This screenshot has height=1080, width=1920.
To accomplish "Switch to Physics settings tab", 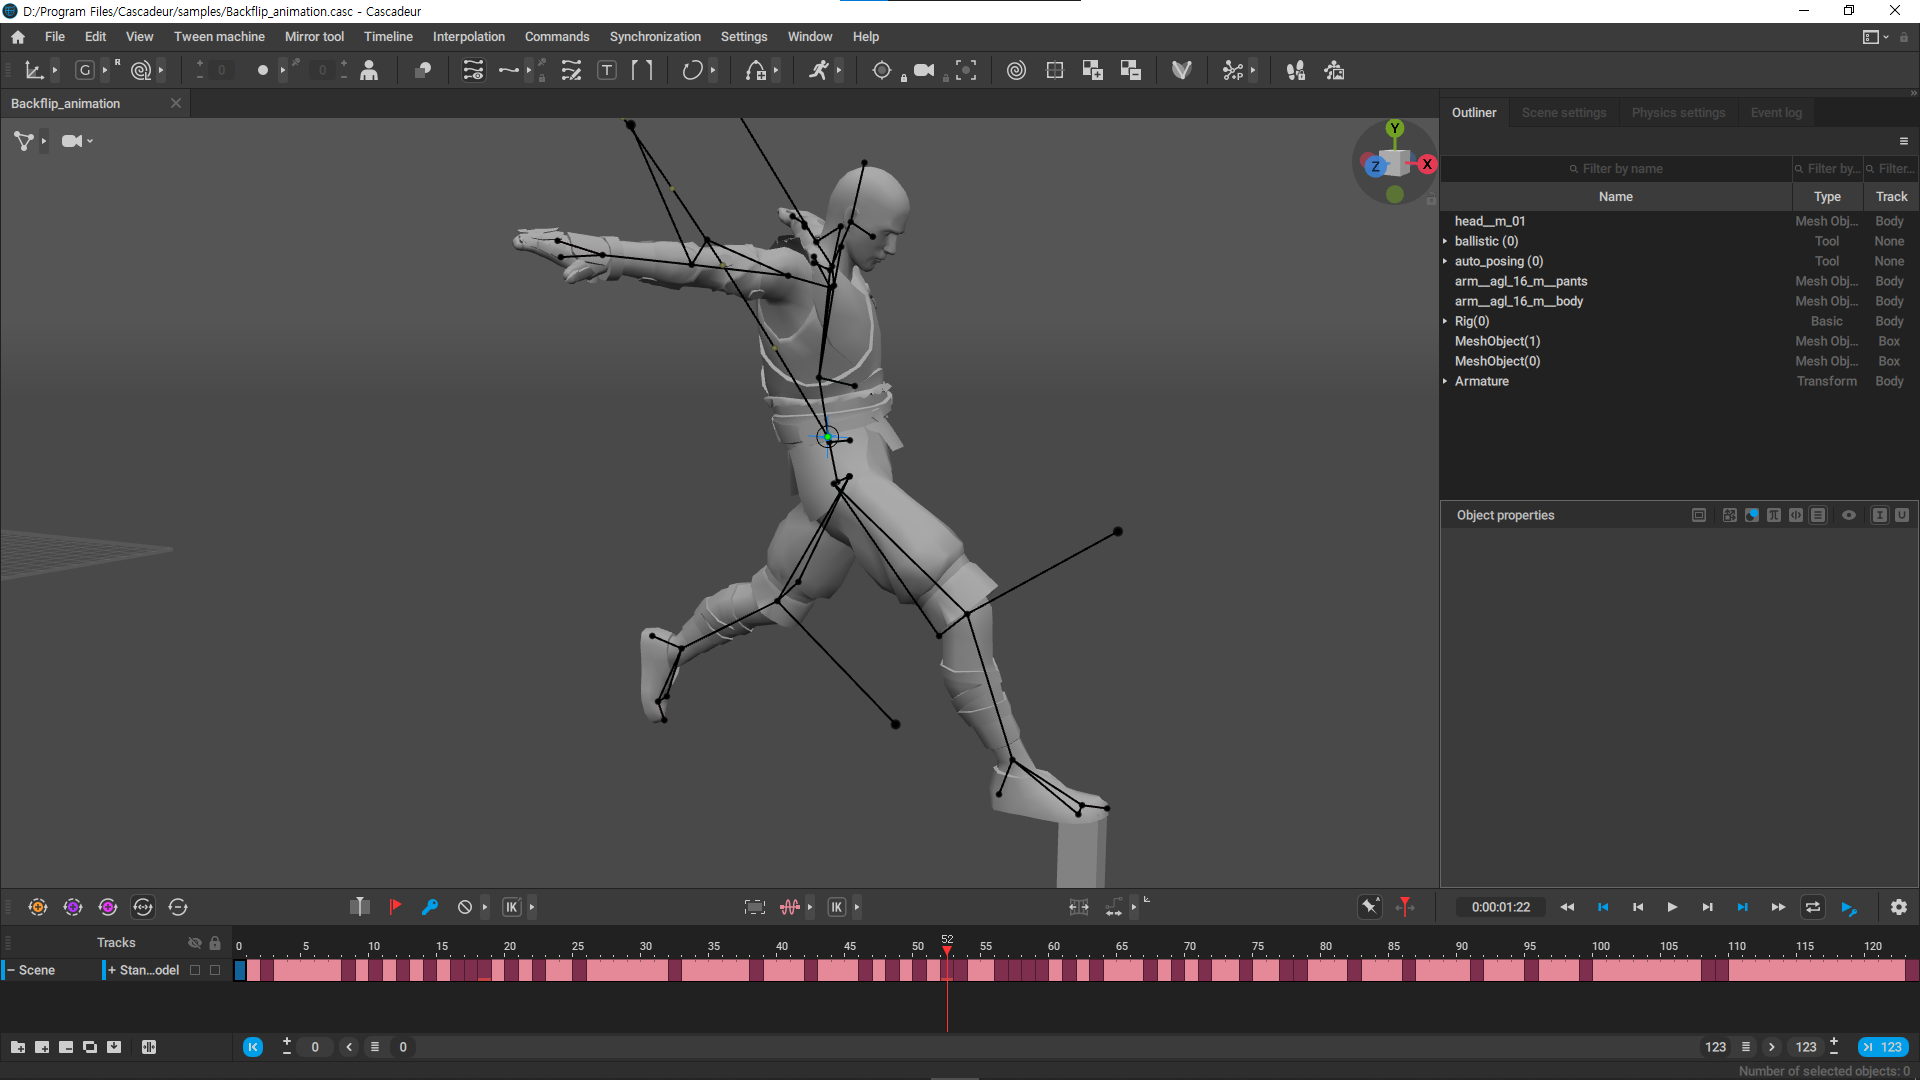I will coord(1678,113).
